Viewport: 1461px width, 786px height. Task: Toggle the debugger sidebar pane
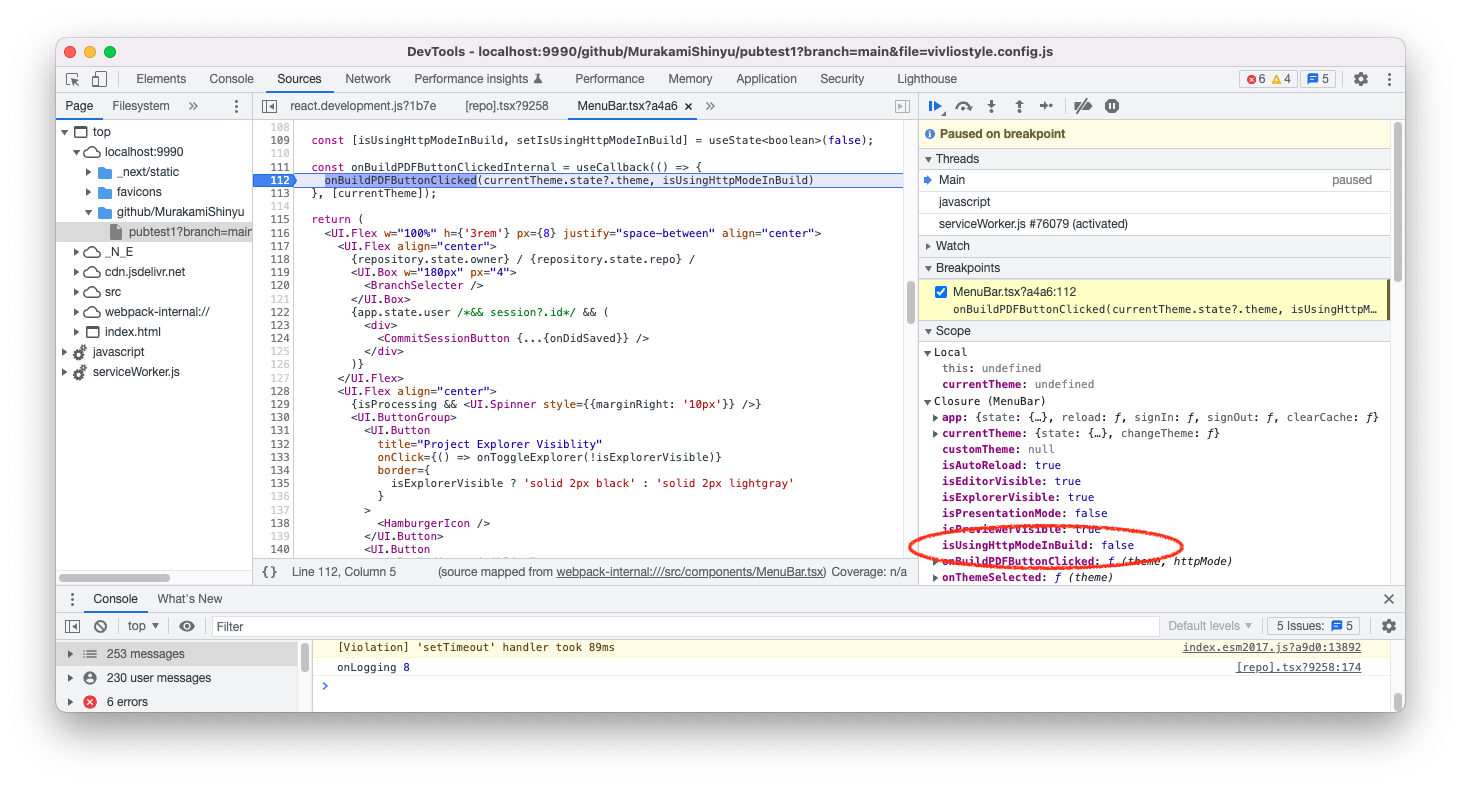[x=901, y=106]
